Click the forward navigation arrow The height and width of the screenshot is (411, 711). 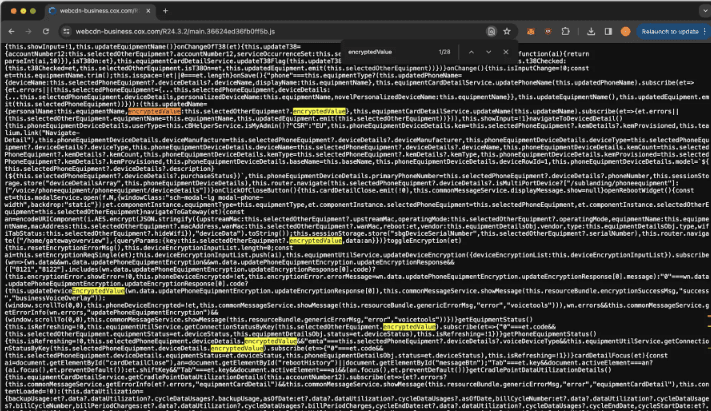[x=29, y=31]
